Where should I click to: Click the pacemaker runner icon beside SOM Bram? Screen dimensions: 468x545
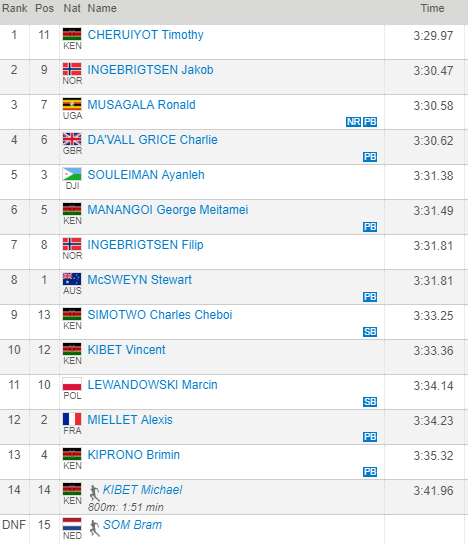[94, 528]
